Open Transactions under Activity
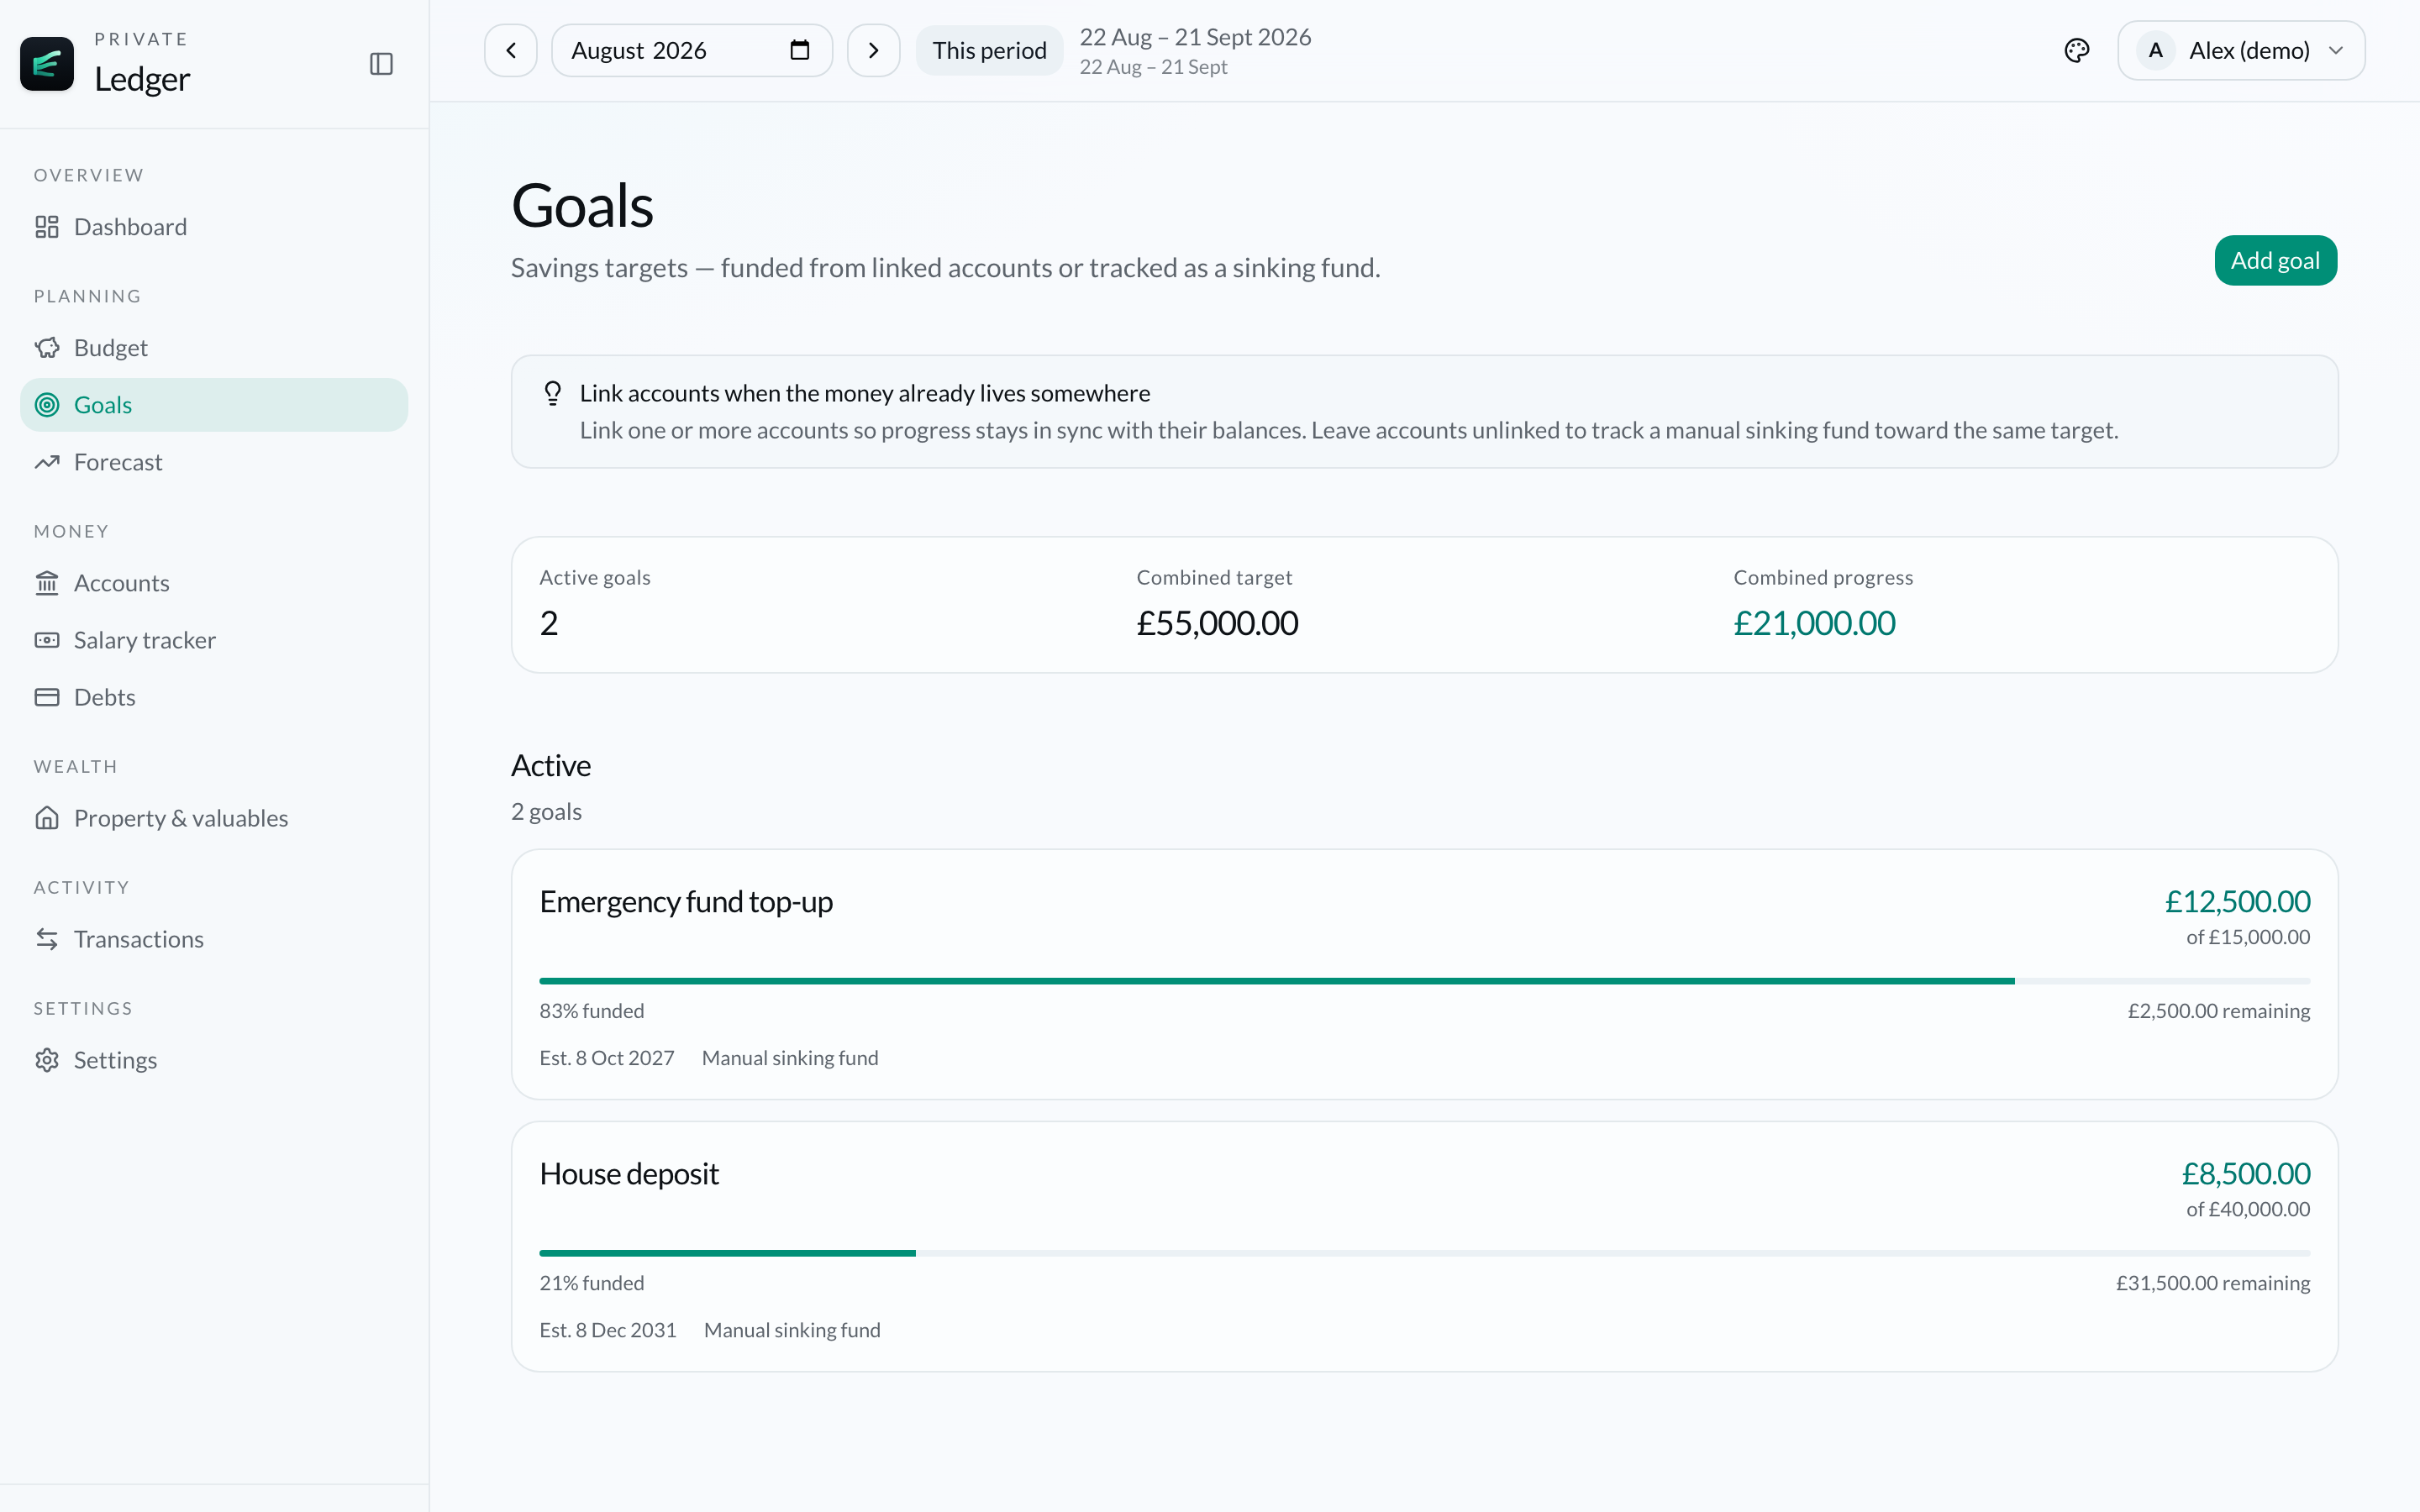2420x1512 pixels. coord(214,939)
